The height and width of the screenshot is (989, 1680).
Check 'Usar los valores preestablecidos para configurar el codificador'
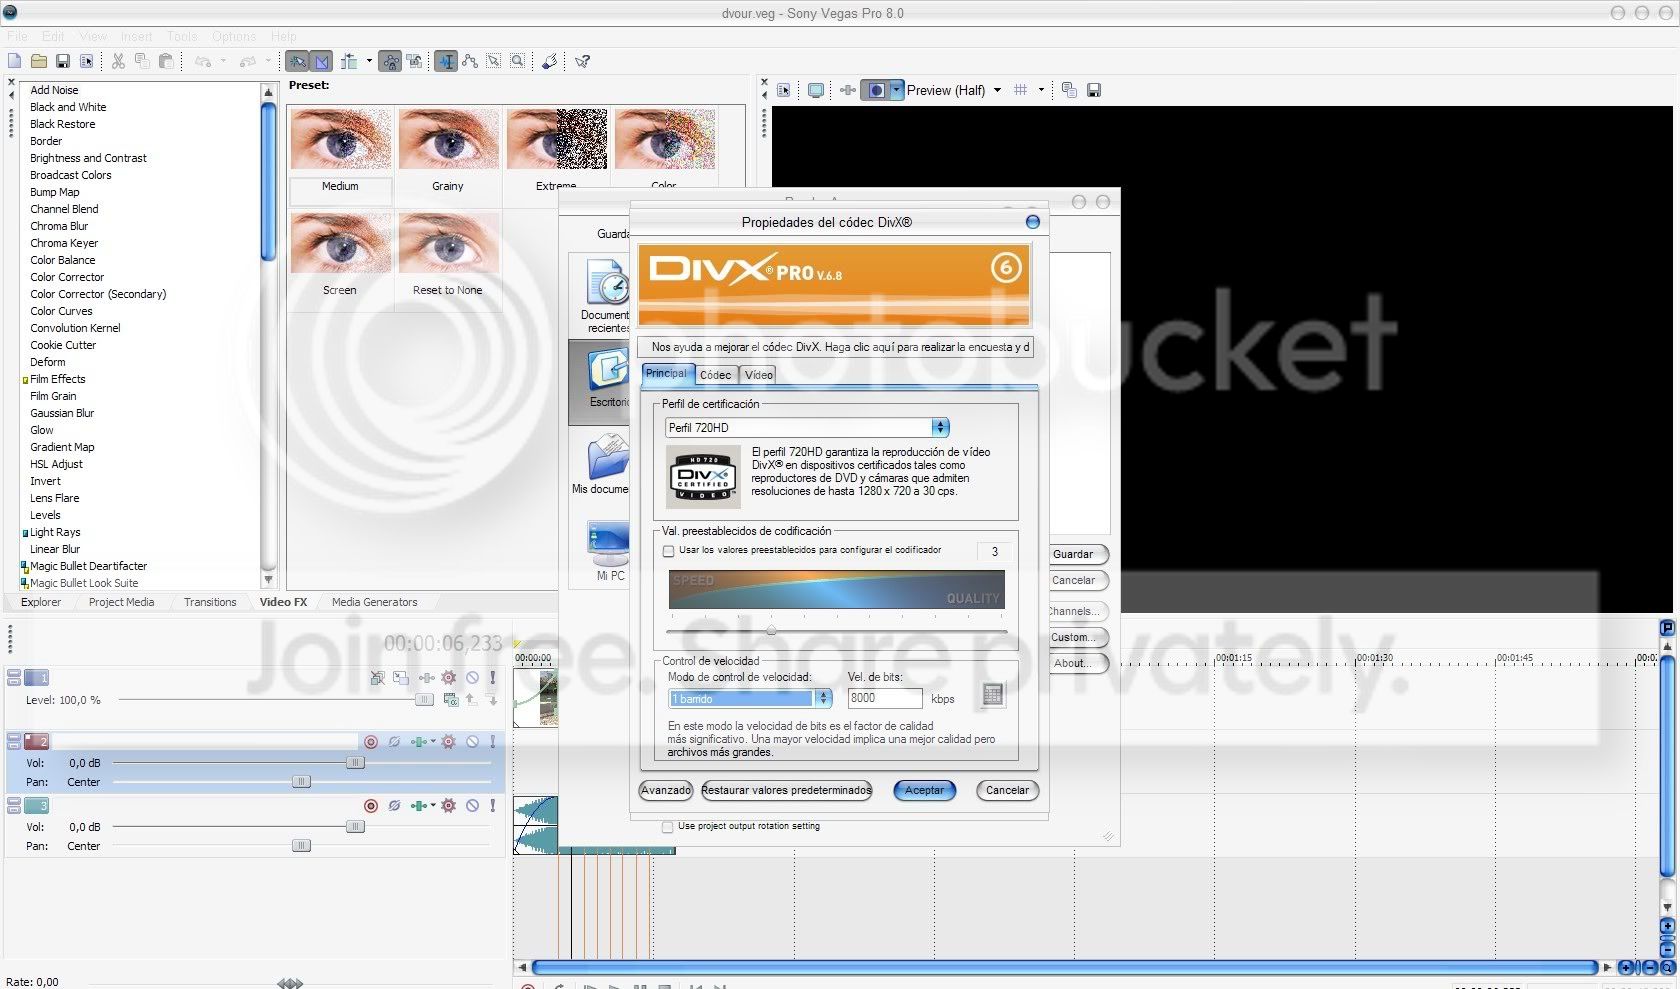tap(668, 551)
